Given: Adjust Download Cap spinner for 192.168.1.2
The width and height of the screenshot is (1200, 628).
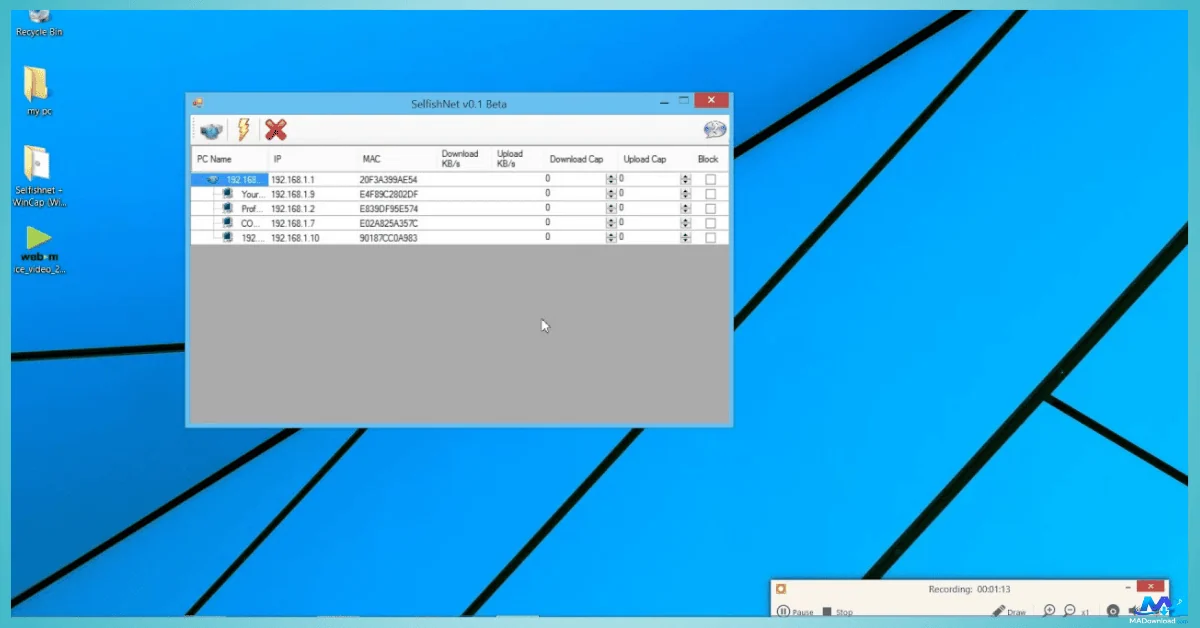Looking at the screenshot, I should pyautogui.click(x=611, y=209).
